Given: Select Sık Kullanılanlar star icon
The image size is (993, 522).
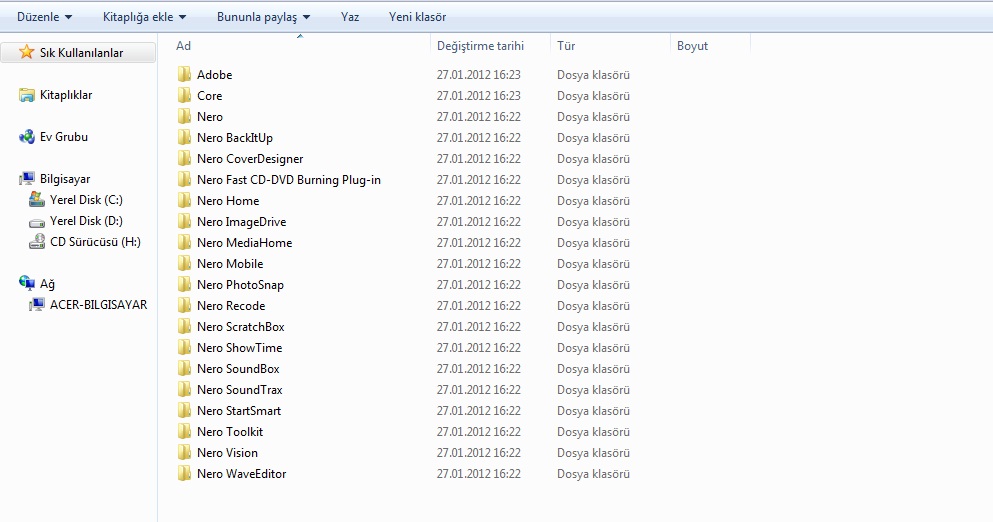Looking at the screenshot, I should pos(26,52).
